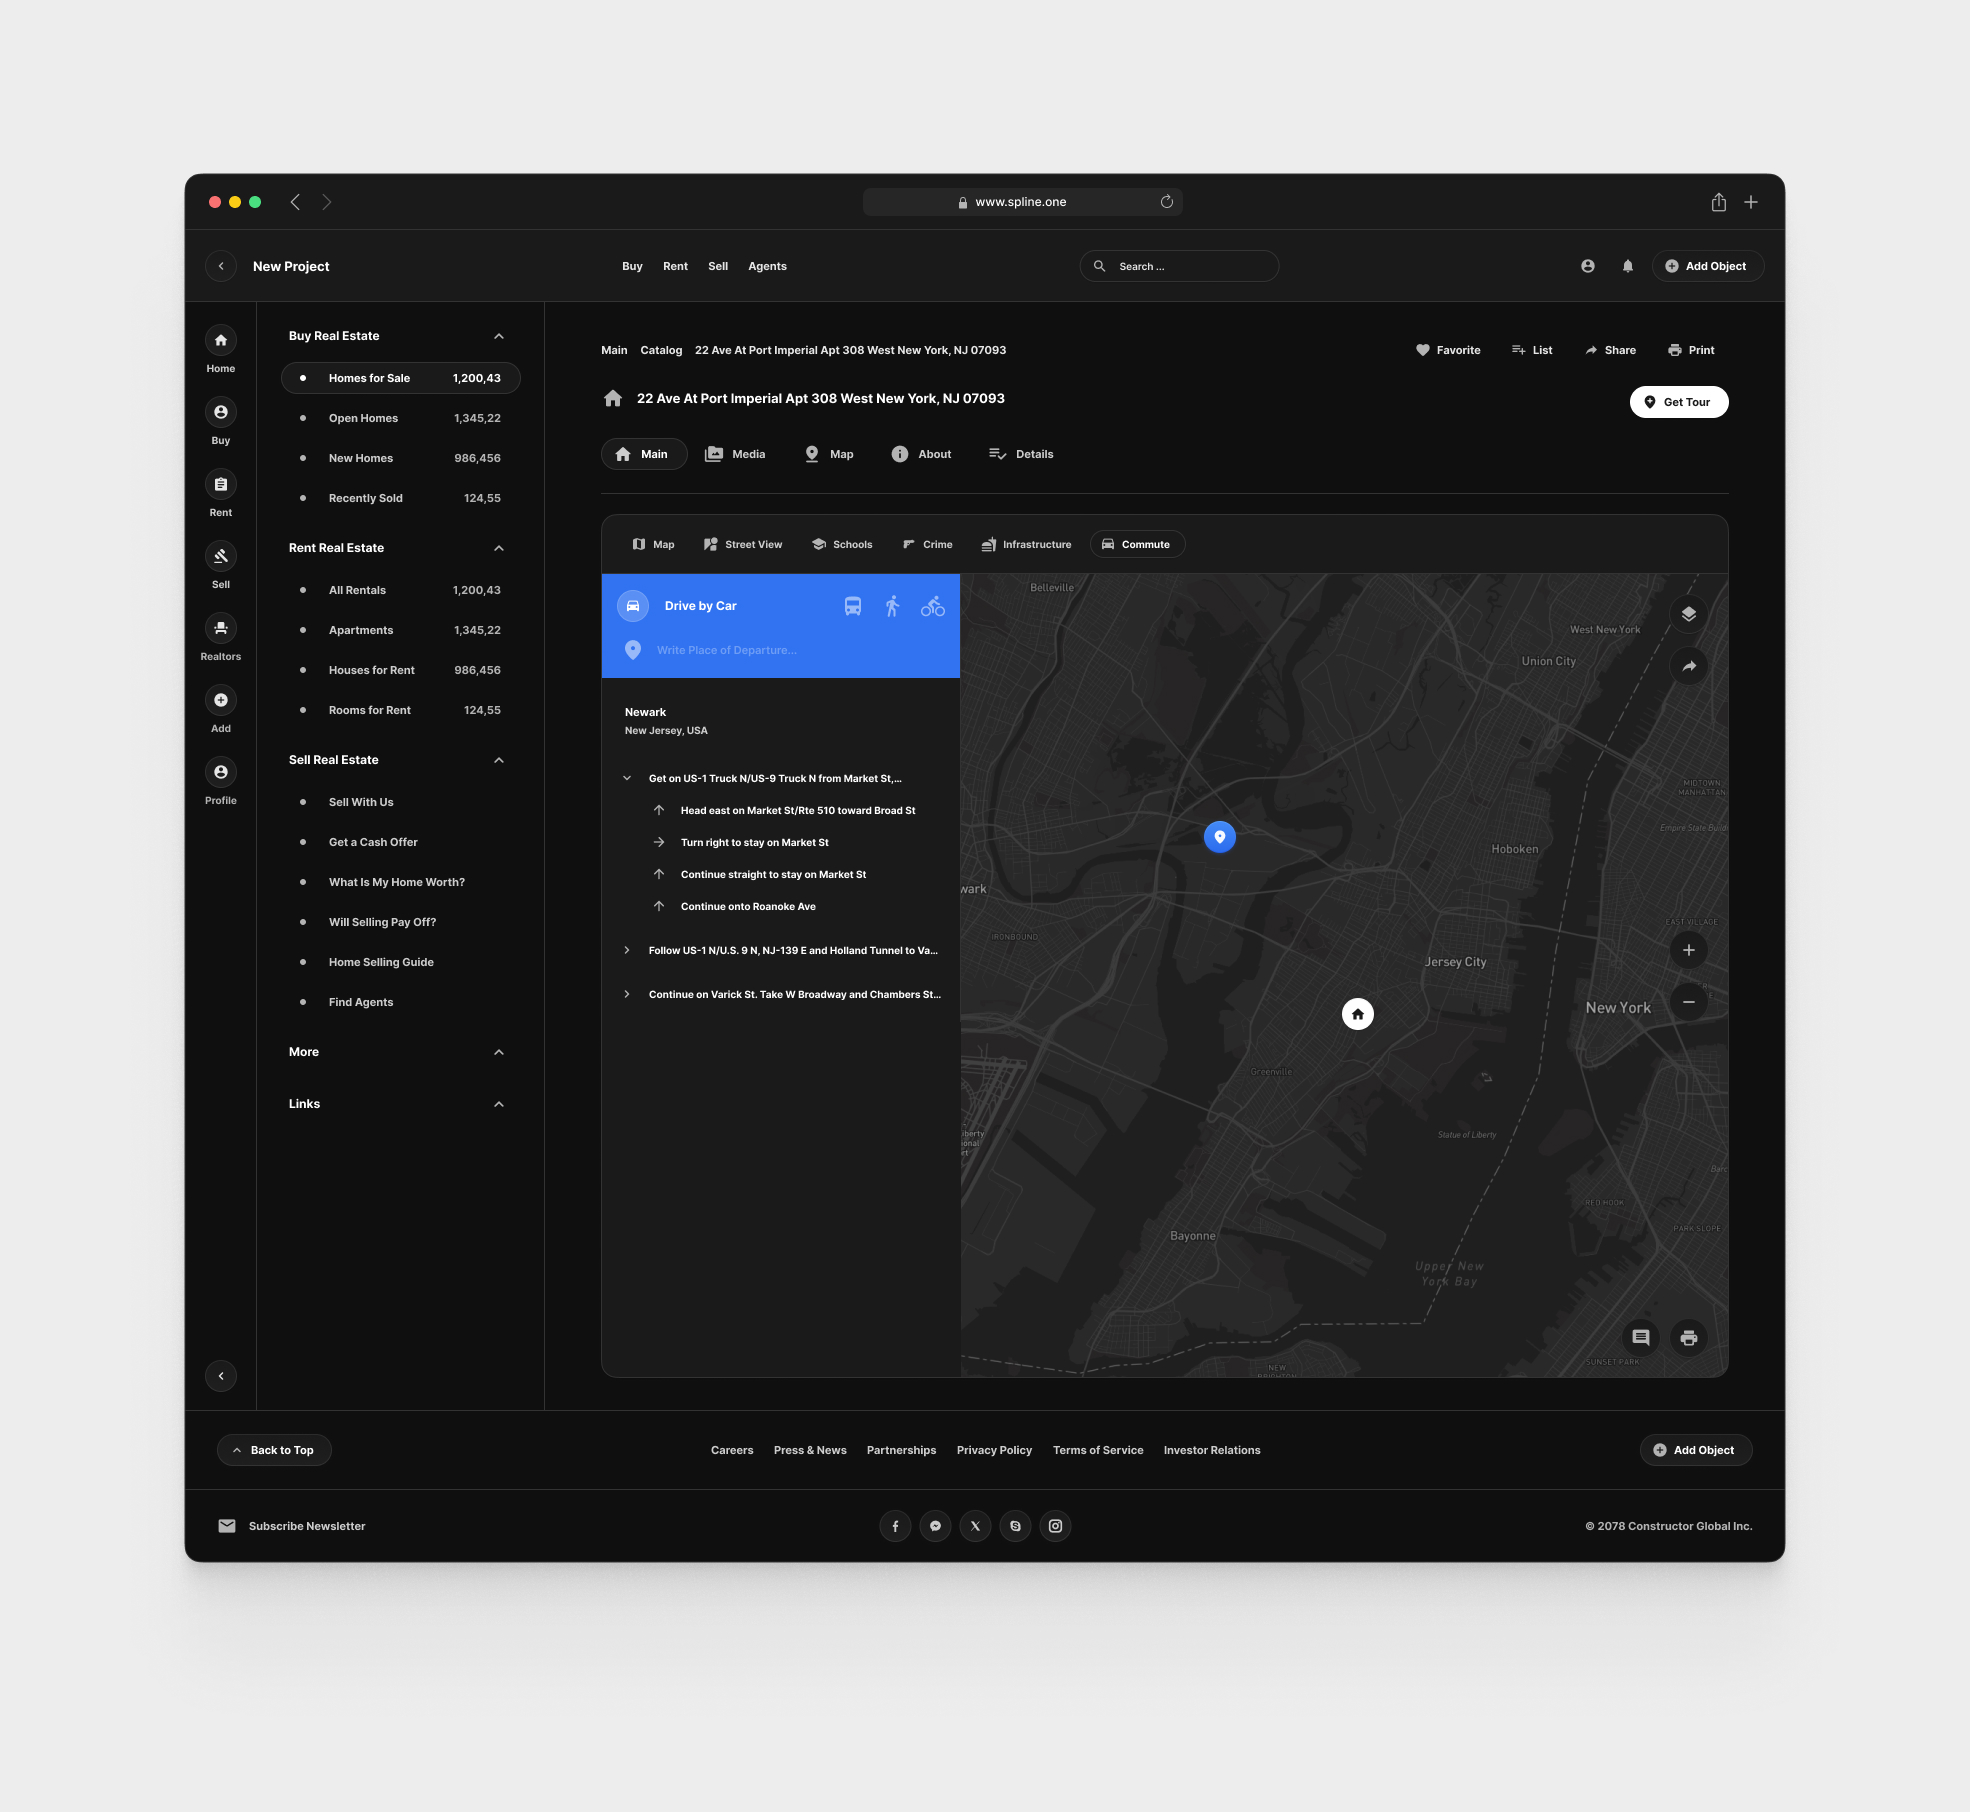
Task: Click map share arrow button
Action: point(1689,666)
